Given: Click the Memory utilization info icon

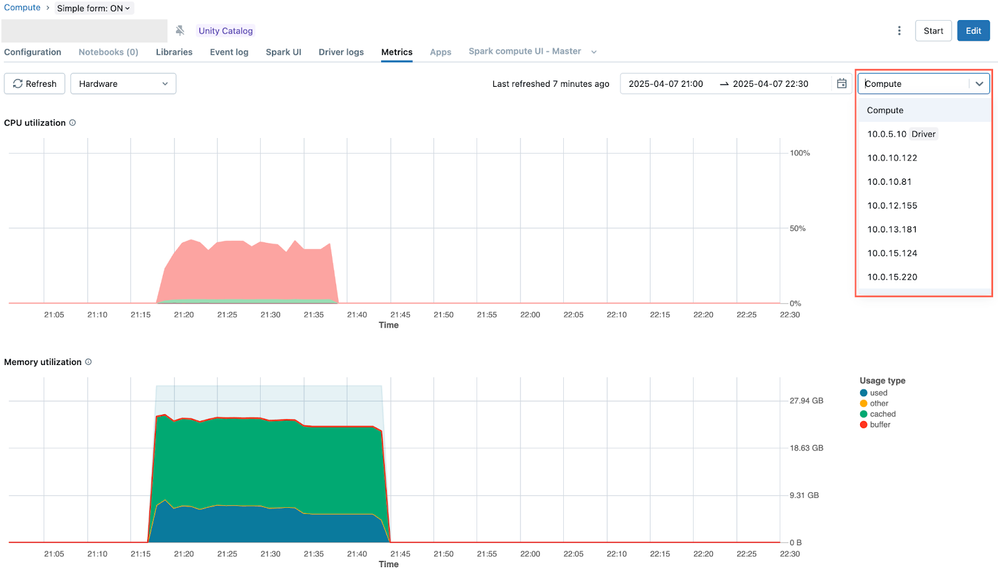Looking at the screenshot, I should tap(88, 362).
